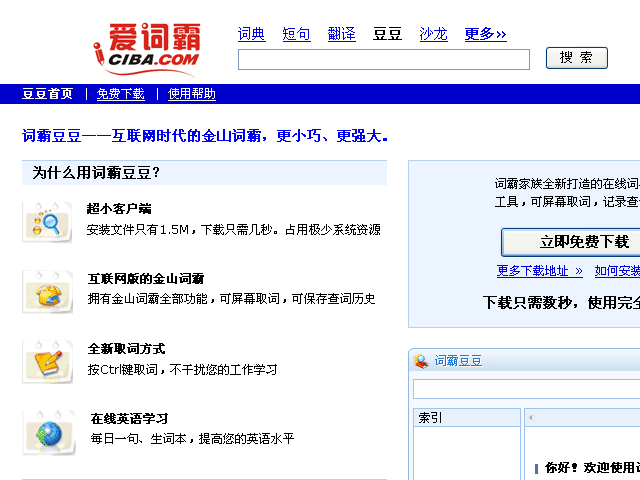Click the heading 在线英语学习
Viewport: 640px width, 480px height.
[129, 419]
